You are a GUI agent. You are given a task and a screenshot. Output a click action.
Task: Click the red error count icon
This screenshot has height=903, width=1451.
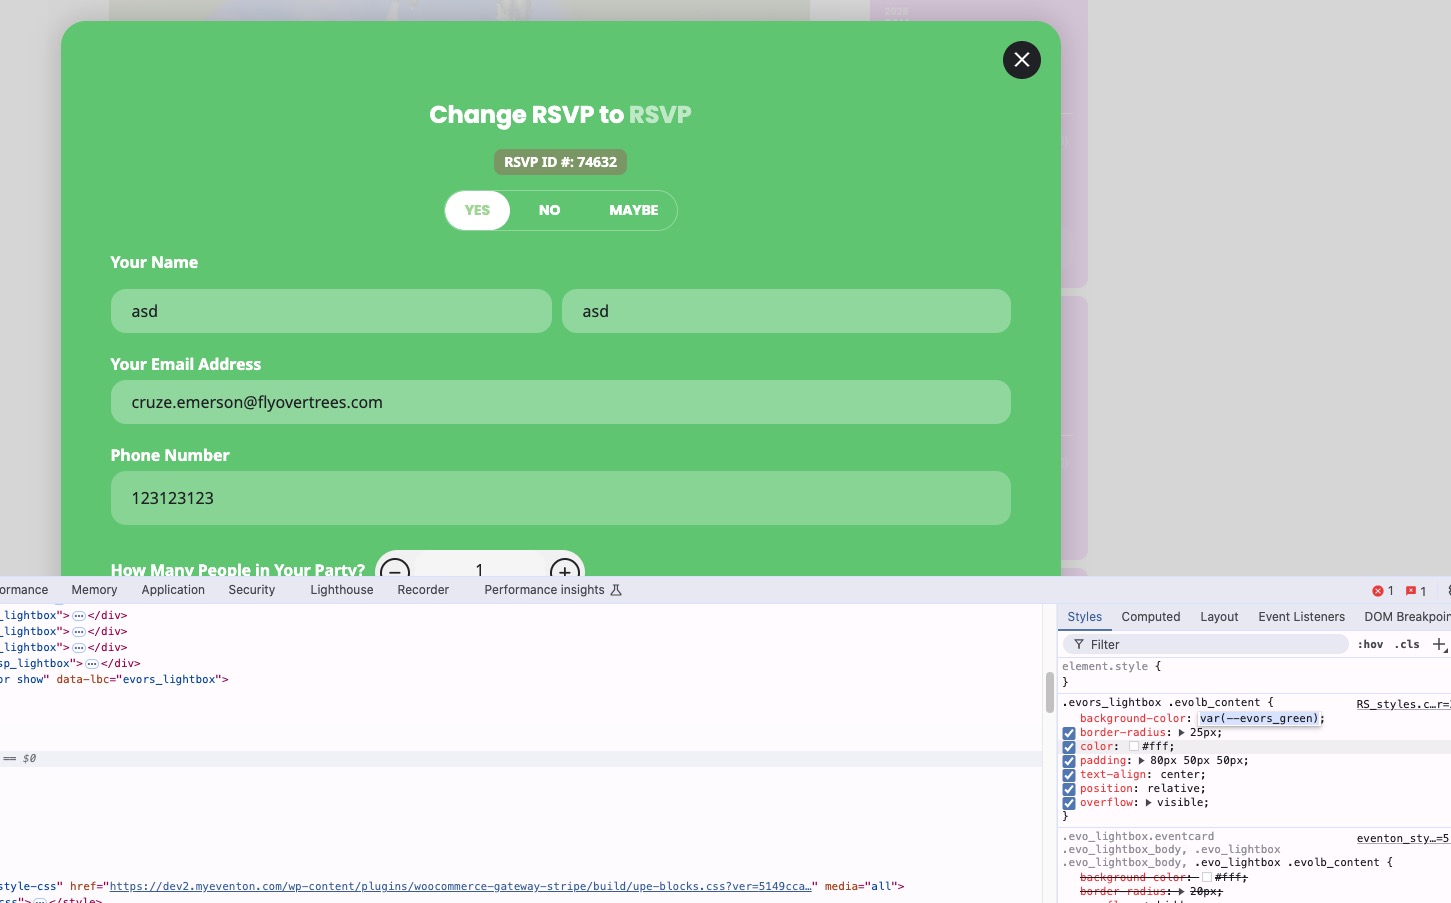[1378, 591]
